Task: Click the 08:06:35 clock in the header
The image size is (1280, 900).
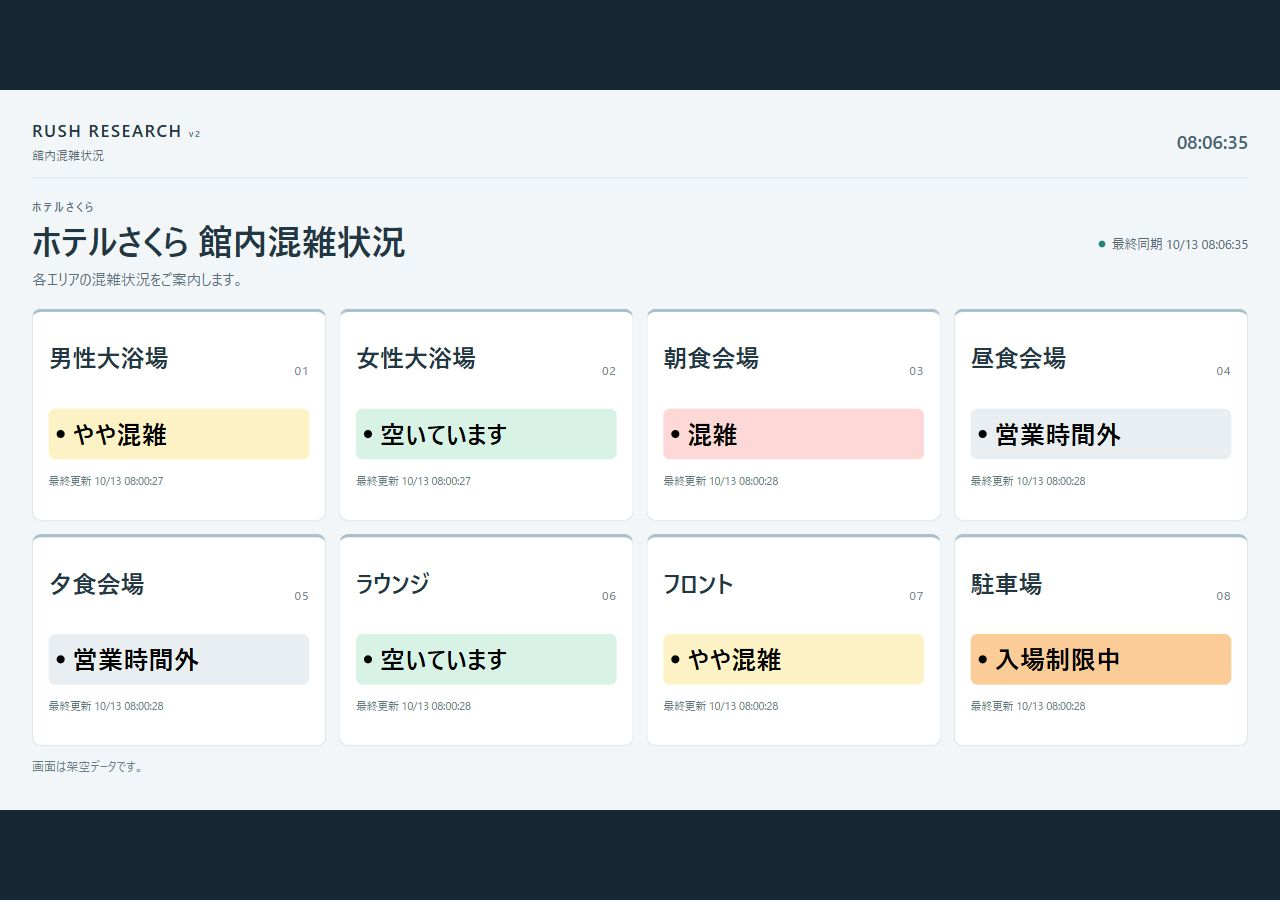Action: [1212, 143]
